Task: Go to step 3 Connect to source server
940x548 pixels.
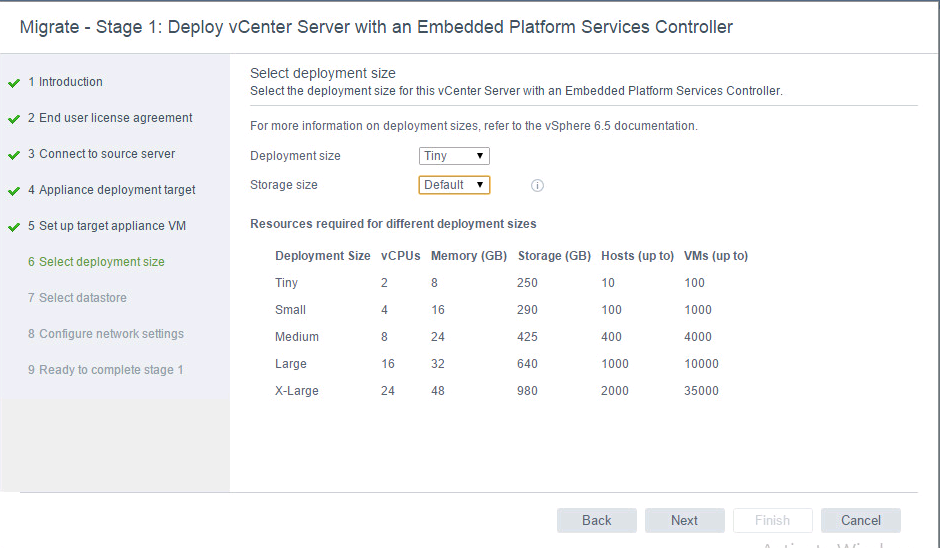Action: point(101,153)
